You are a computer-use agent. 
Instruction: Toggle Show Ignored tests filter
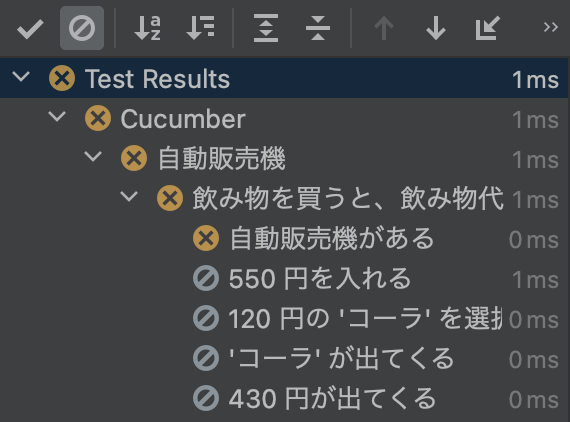[x=82, y=28]
